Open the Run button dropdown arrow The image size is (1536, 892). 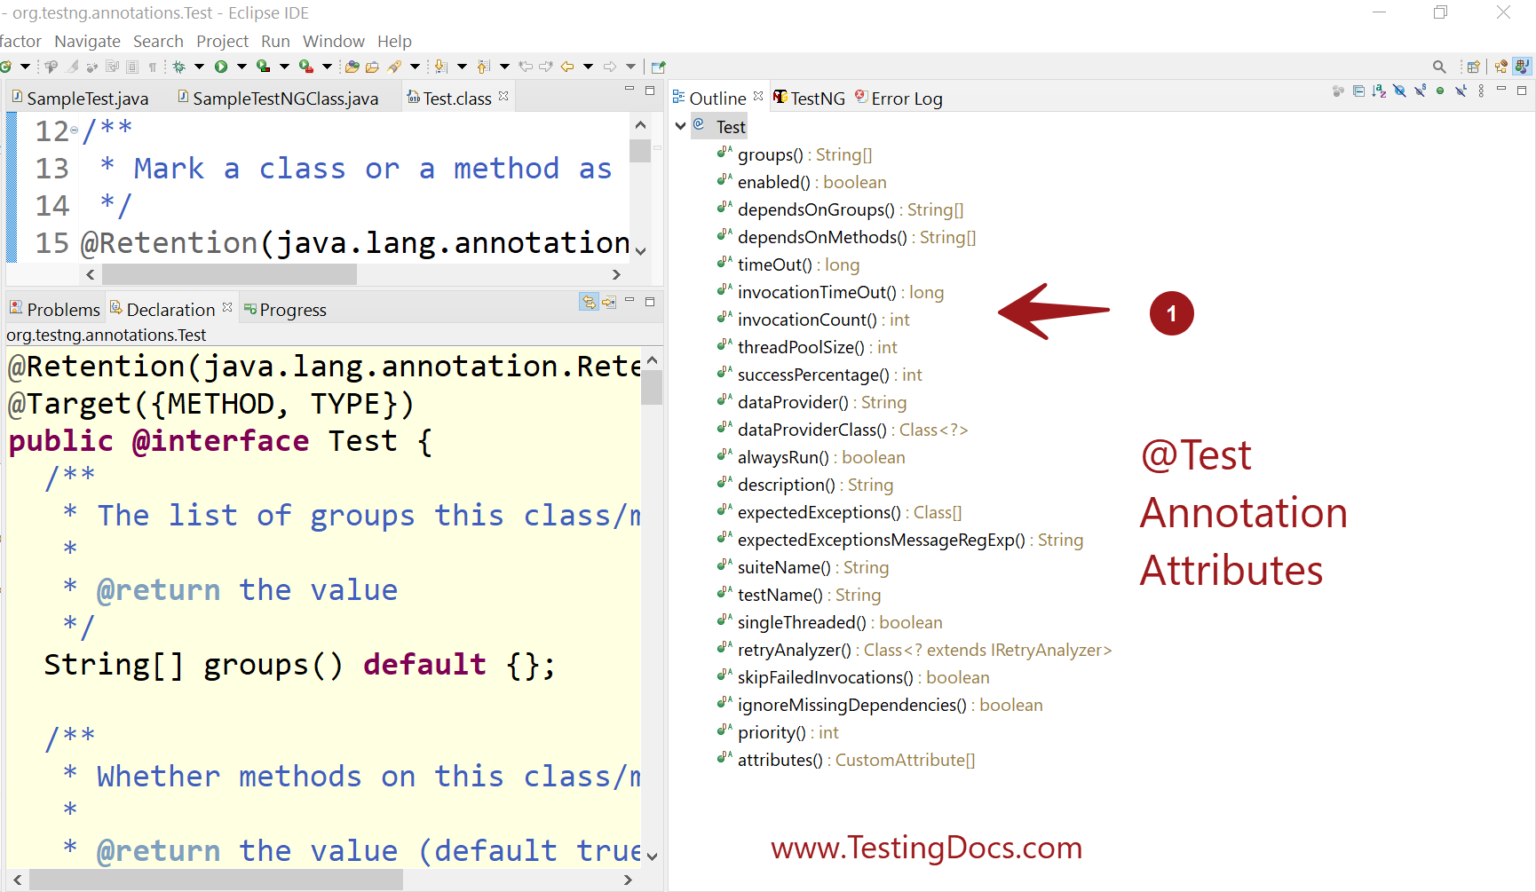(240, 65)
